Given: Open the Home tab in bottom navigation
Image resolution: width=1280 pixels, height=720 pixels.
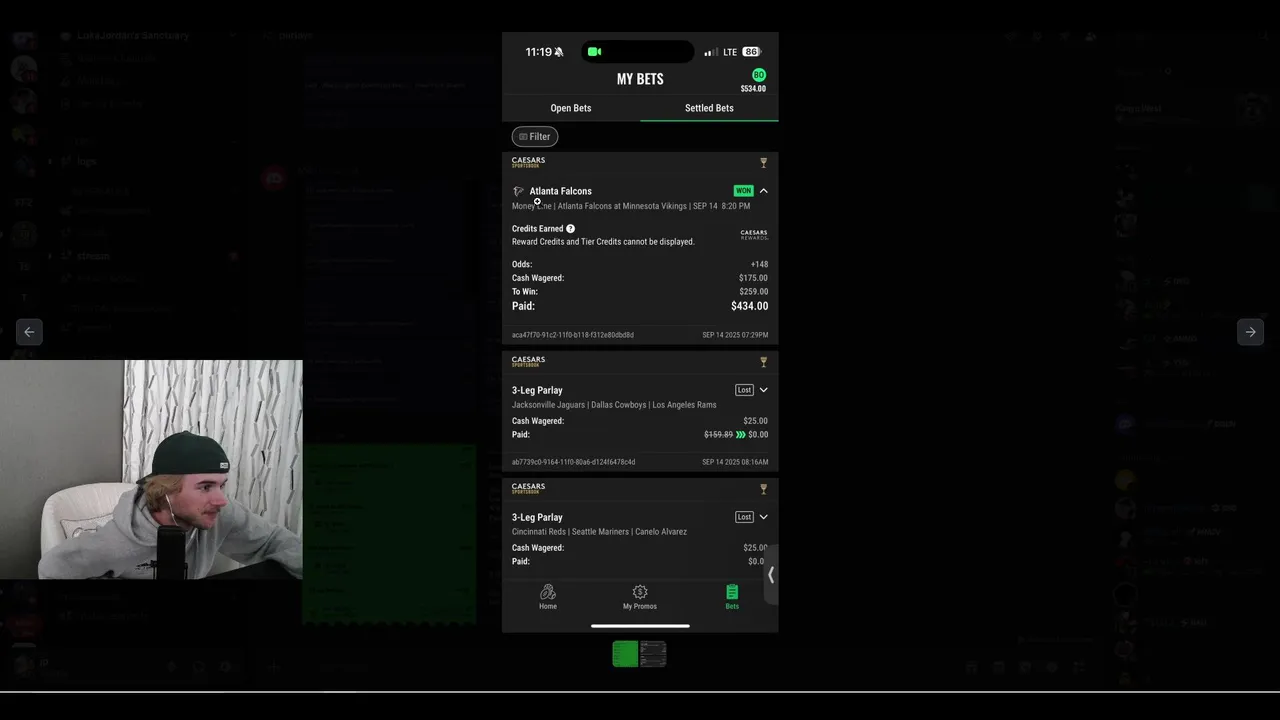Looking at the screenshot, I should pyautogui.click(x=548, y=597).
